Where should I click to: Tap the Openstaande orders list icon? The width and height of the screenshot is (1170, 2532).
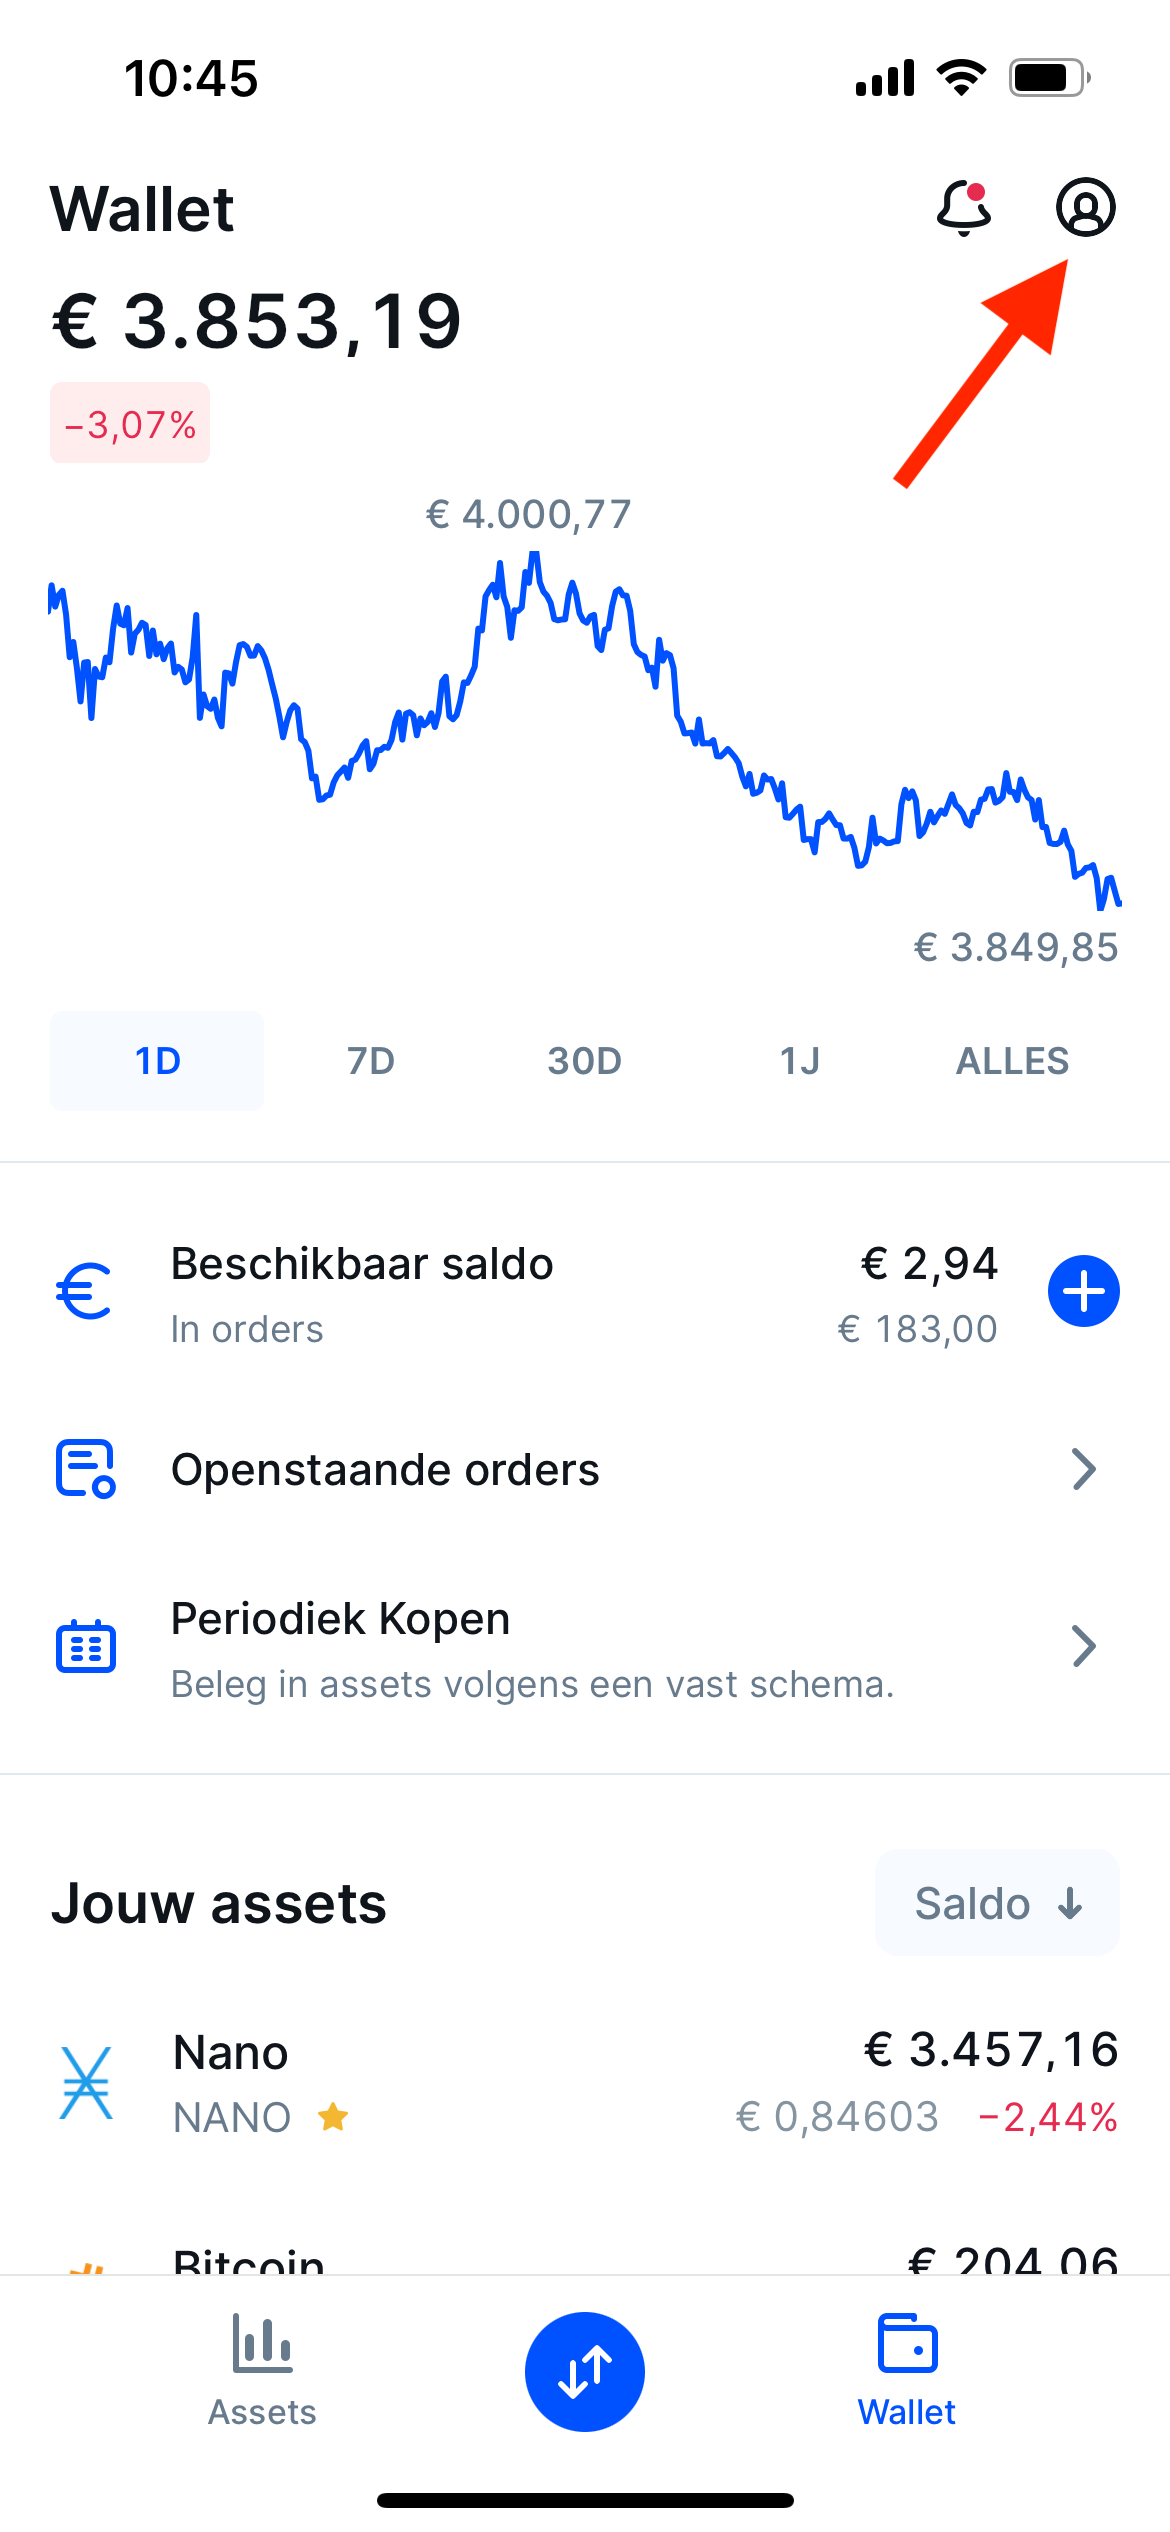(85, 1469)
